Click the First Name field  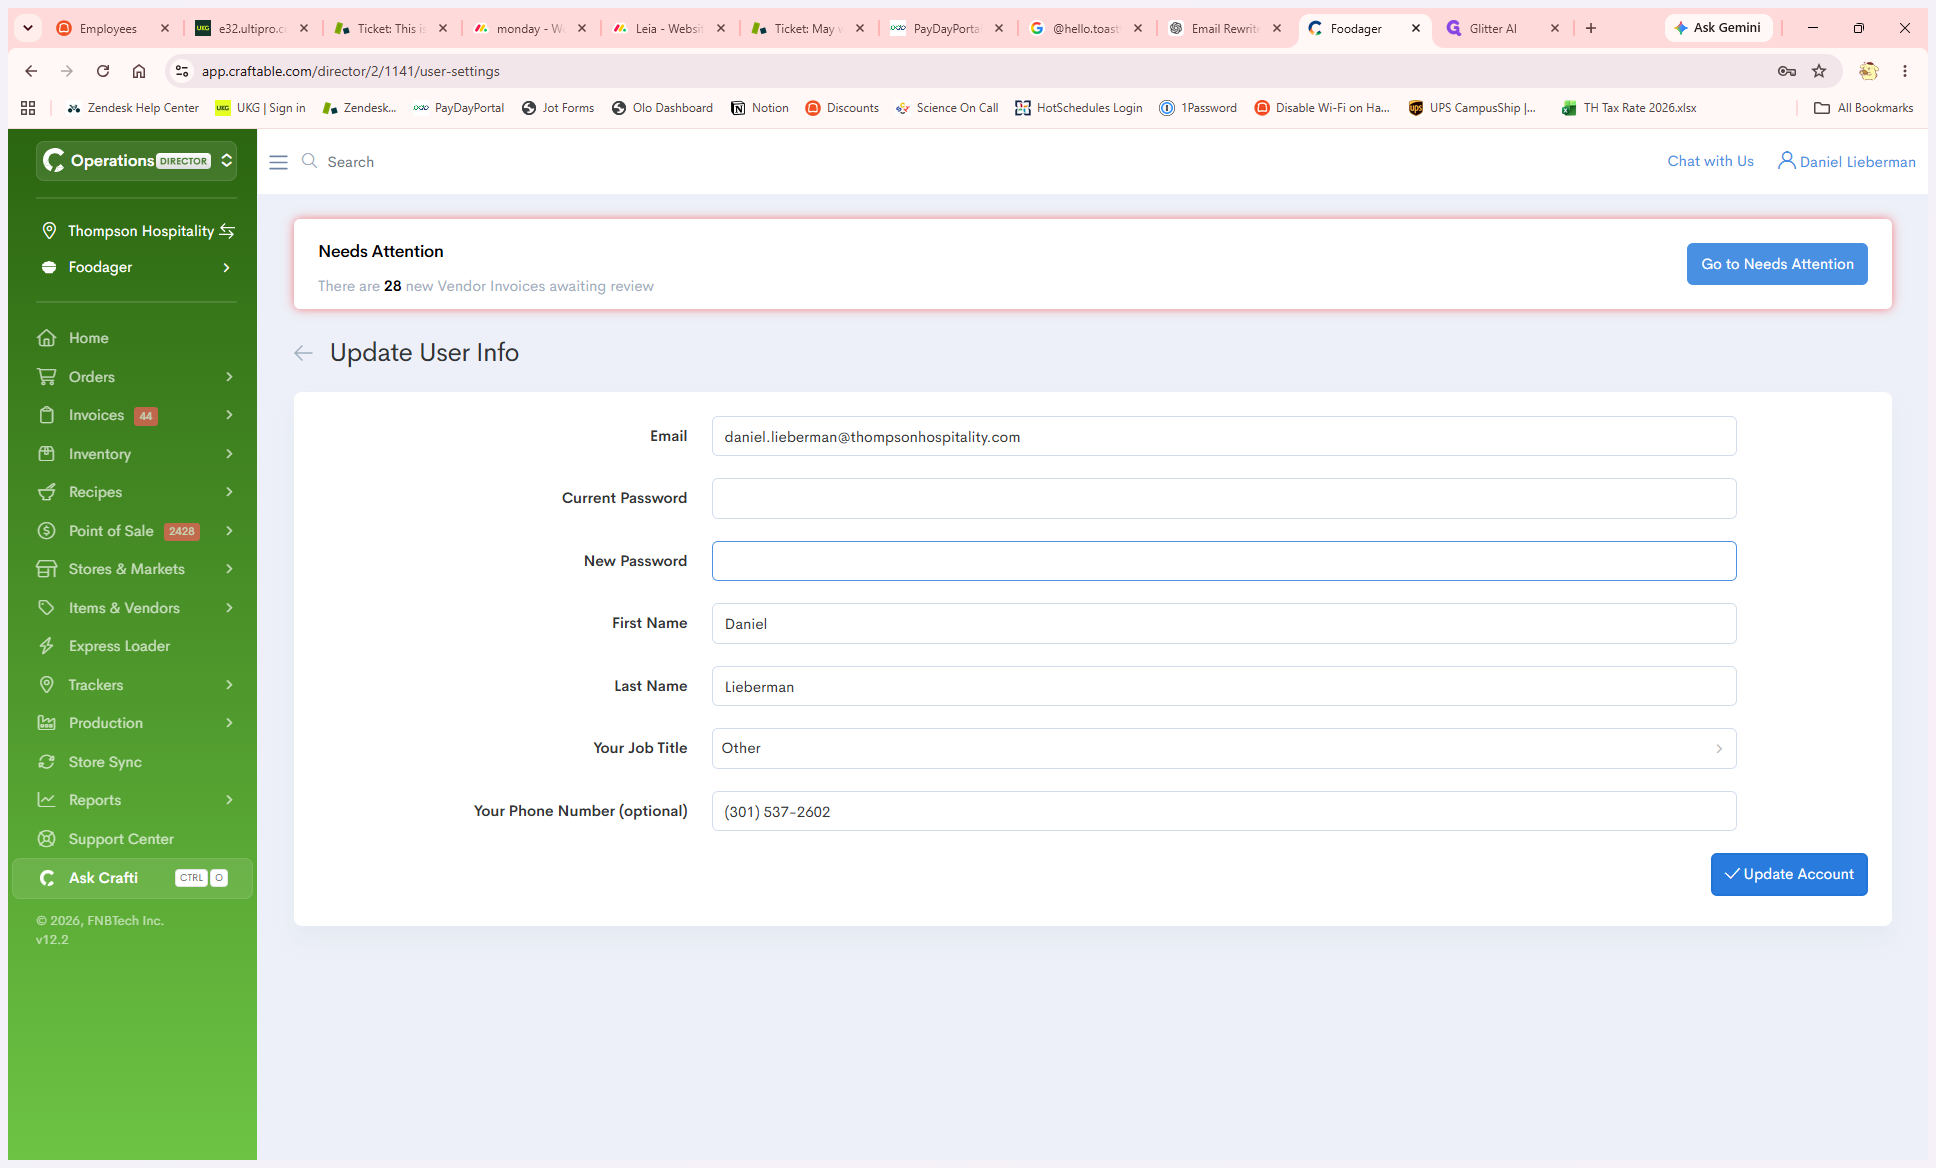point(1223,623)
